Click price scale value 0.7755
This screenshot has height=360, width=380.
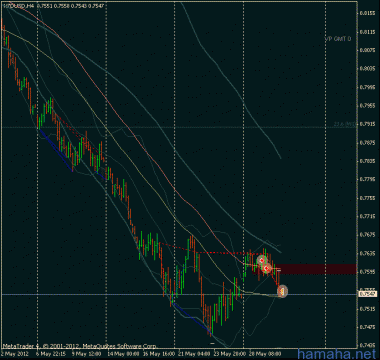(368, 198)
